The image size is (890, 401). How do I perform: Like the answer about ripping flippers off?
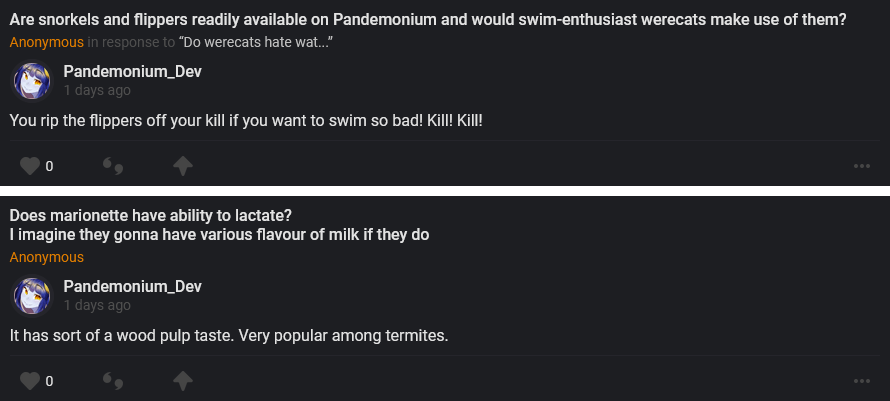30,166
